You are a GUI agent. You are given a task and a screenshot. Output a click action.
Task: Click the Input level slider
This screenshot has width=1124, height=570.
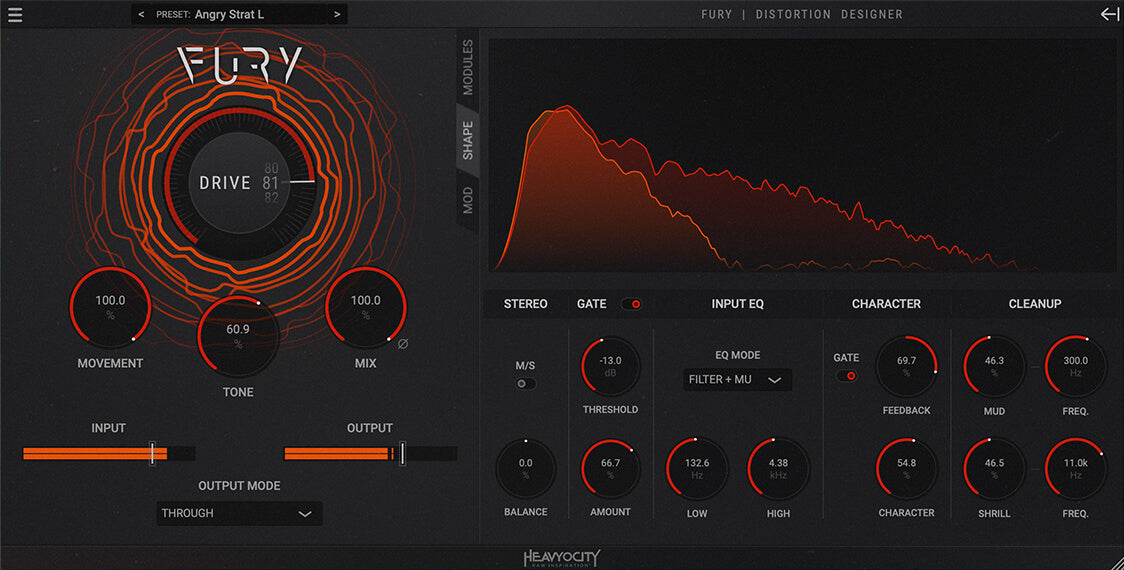click(109, 453)
